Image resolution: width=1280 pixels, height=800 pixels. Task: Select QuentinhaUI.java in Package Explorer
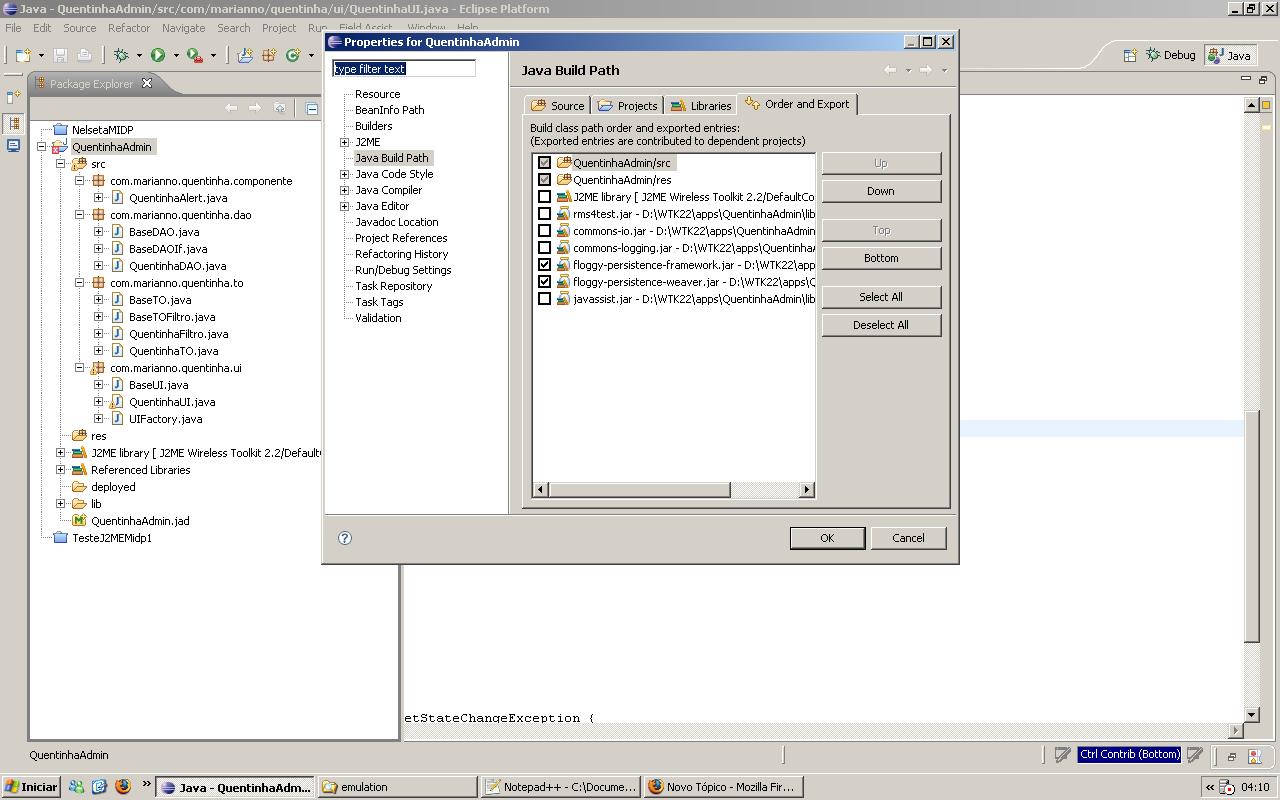pos(171,402)
